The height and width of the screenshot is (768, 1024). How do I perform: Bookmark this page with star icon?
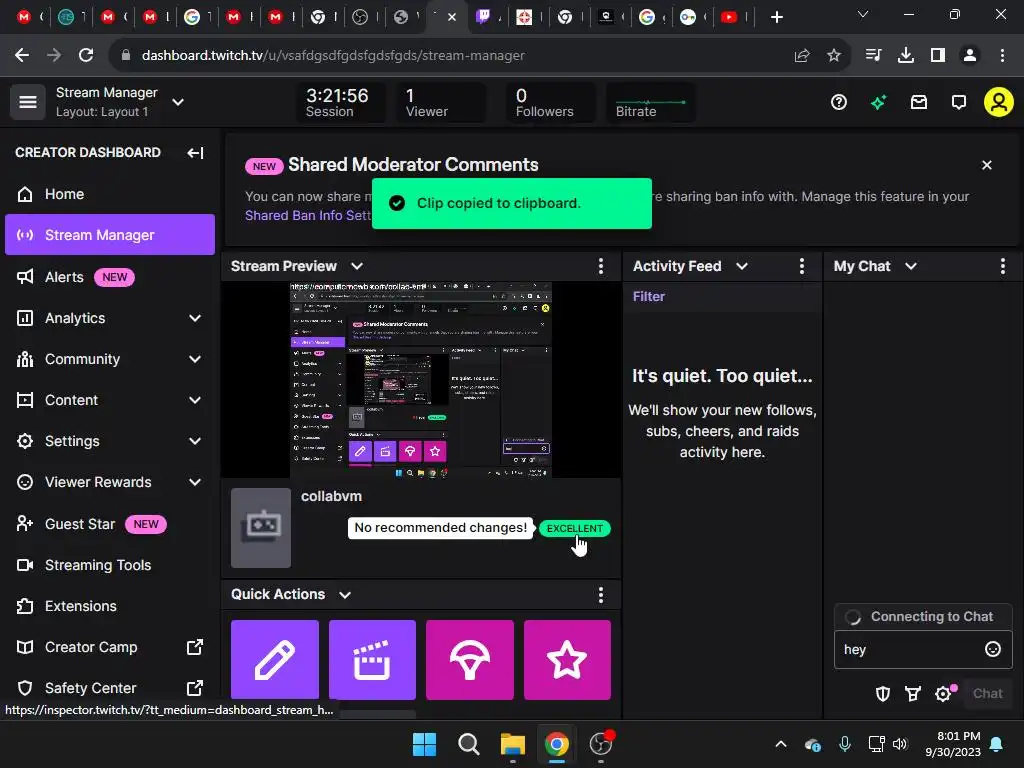click(x=834, y=56)
